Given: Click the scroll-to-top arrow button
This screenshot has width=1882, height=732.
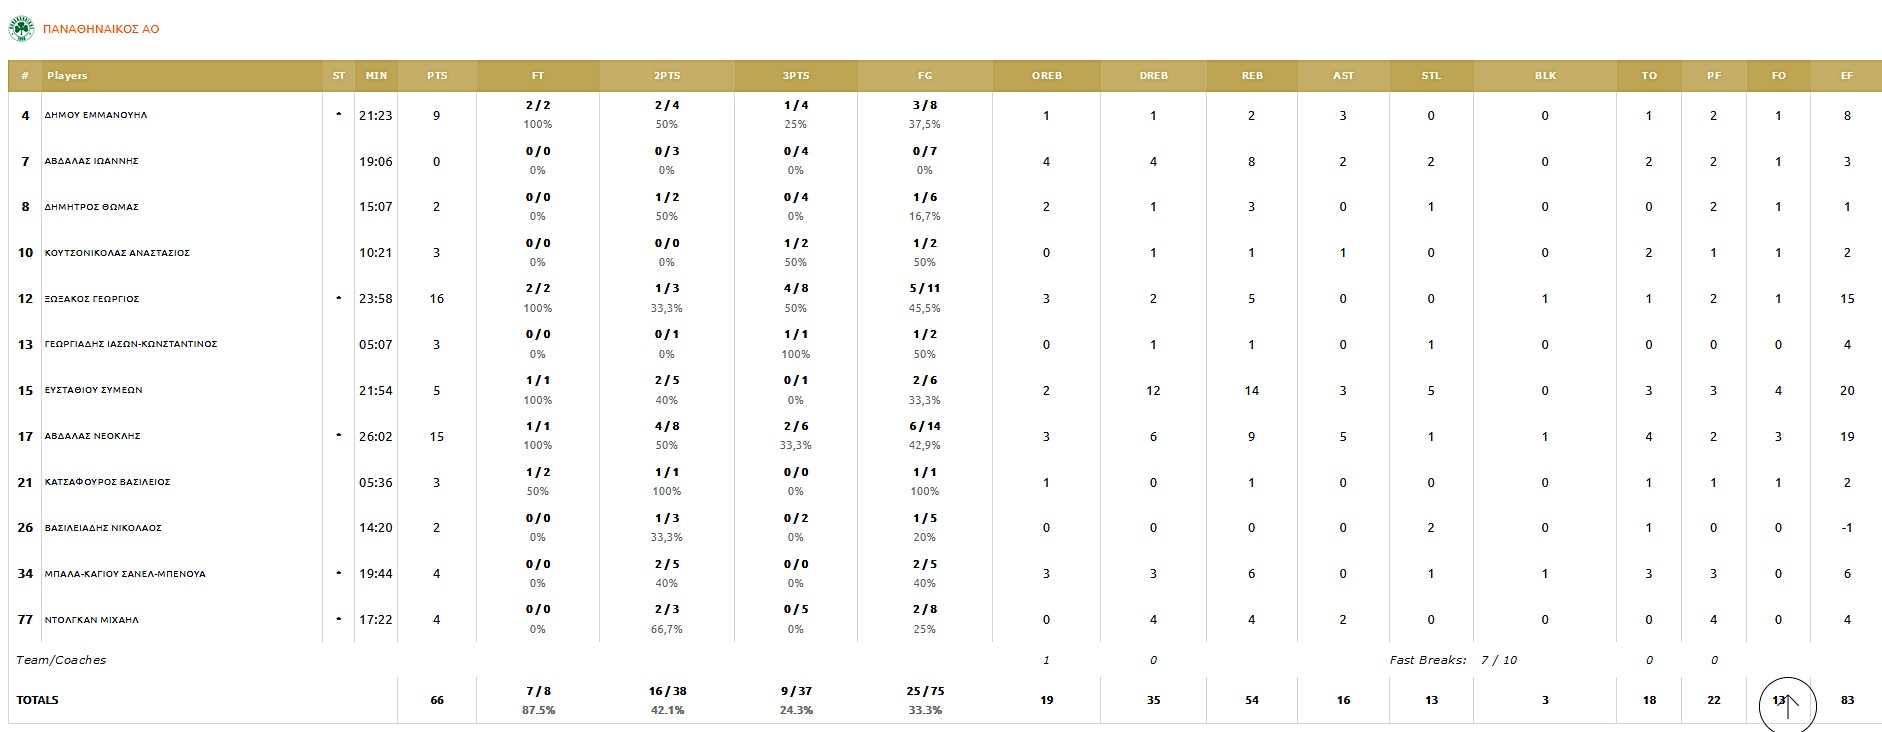Looking at the screenshot, I should click(1787, 705).
